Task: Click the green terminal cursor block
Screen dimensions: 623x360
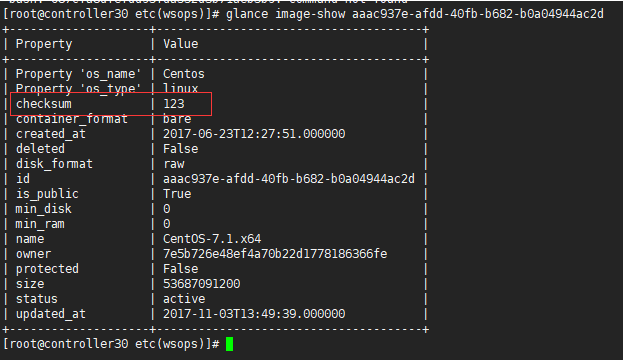Action: (x=229, y=344)
